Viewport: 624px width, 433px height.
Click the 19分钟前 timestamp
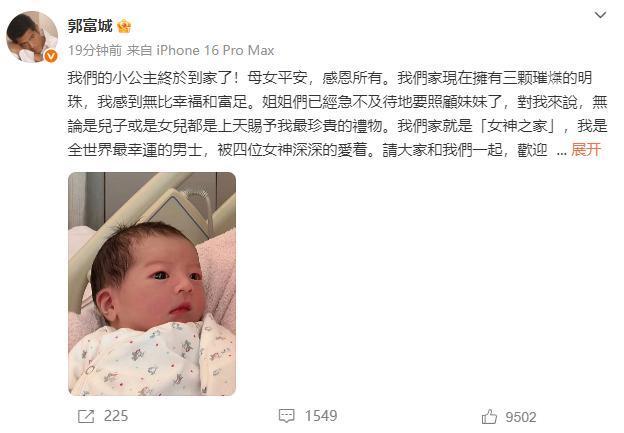pos(95,51)
